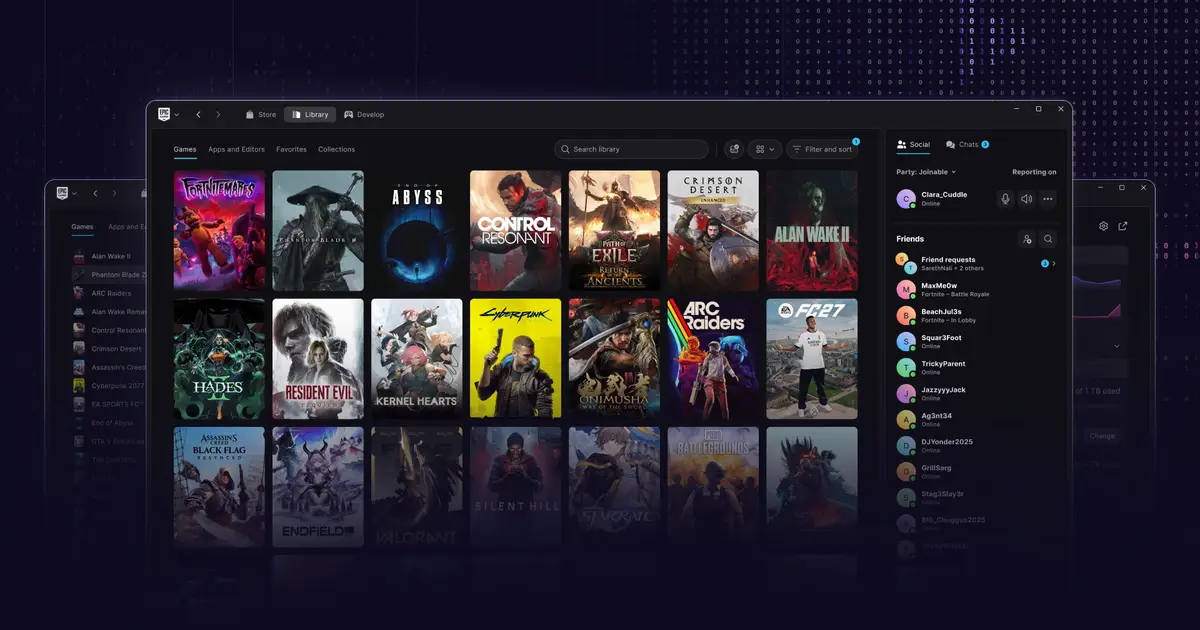The width and height of the screenshot is (1200, 630).
Task: Click the add-to-collection icon beside search
Action: coord(734,149)
